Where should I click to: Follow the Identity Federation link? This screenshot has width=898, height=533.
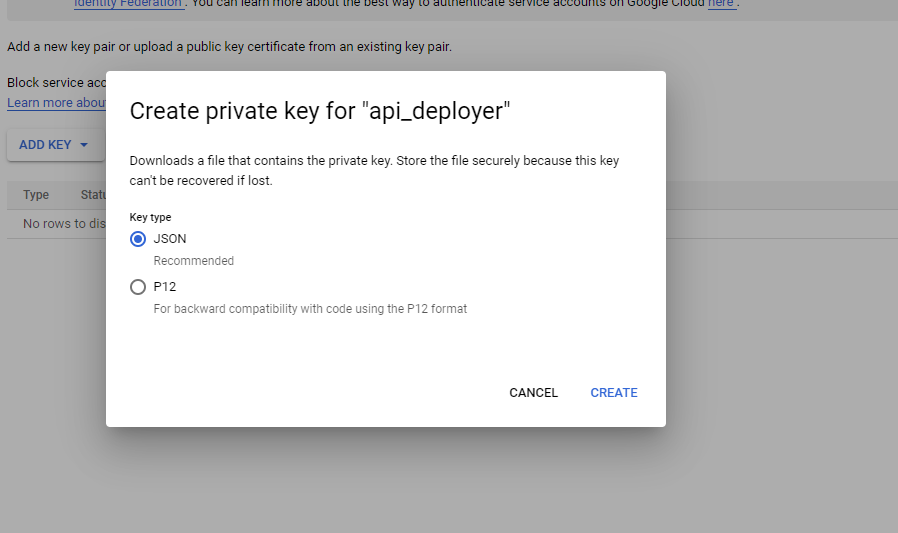[x=128, y=3]
